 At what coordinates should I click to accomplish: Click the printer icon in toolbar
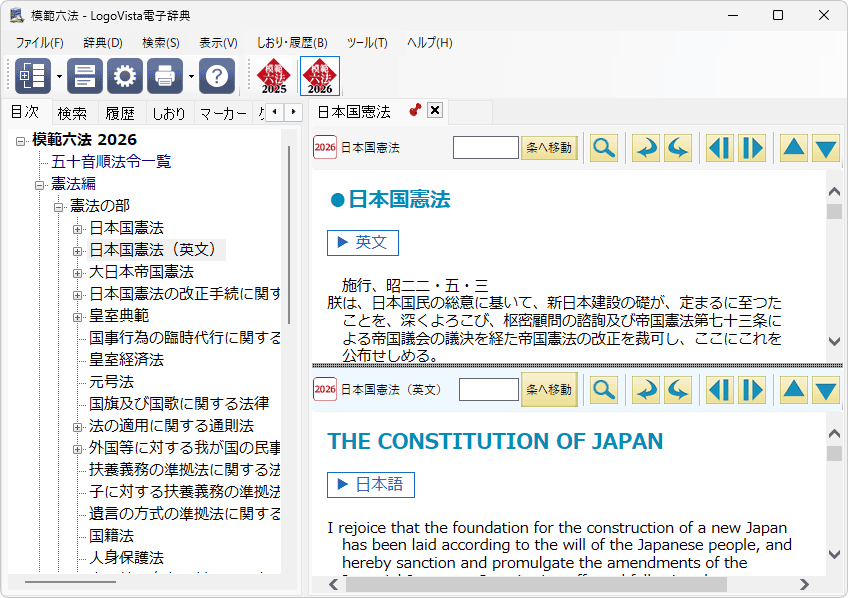coord(165,76)
